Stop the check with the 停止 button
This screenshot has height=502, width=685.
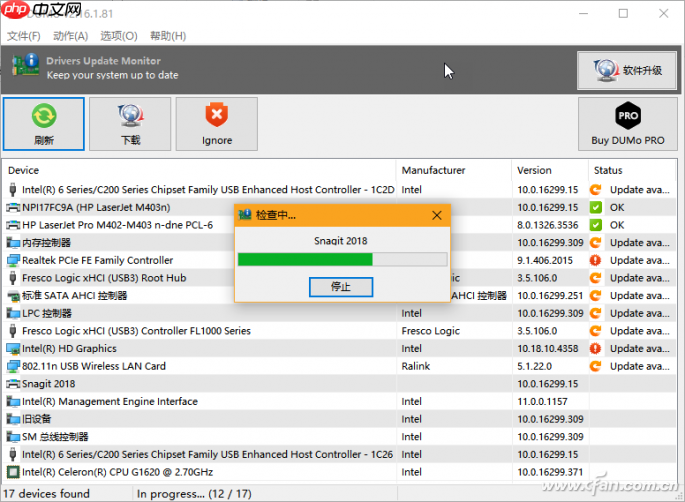341,287
